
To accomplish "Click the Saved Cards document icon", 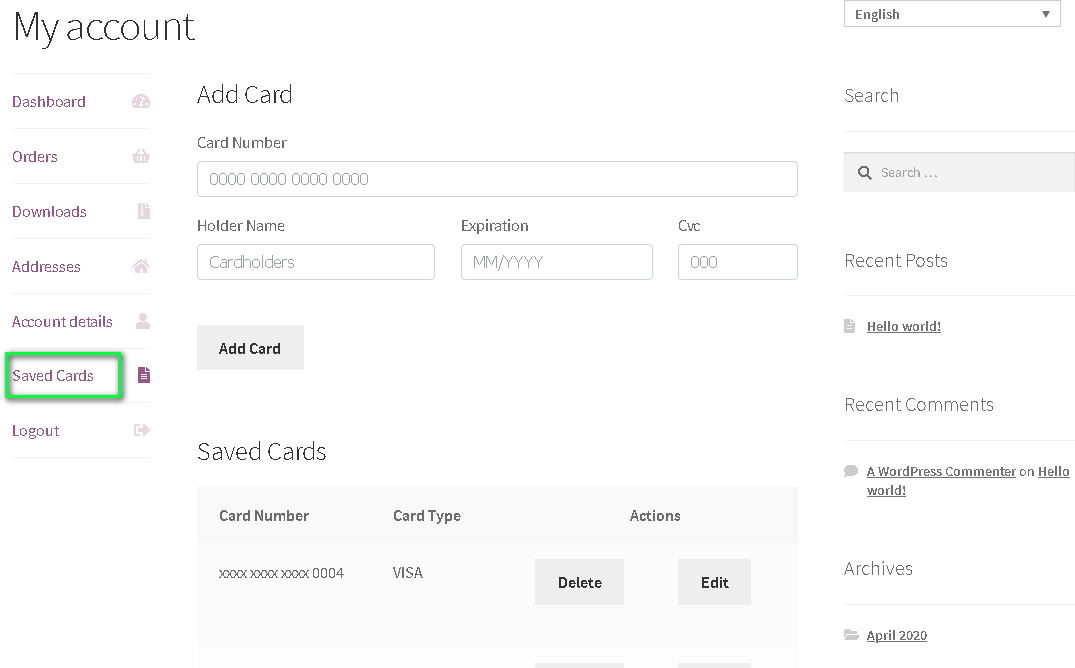I will tap(143, 375).
